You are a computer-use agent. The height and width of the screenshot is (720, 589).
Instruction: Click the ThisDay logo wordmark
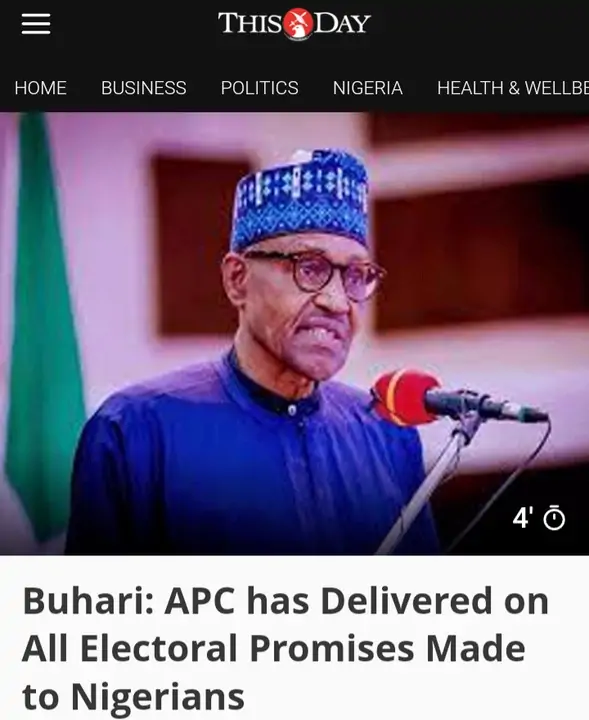pyautogui.click(x=294, y=23)
